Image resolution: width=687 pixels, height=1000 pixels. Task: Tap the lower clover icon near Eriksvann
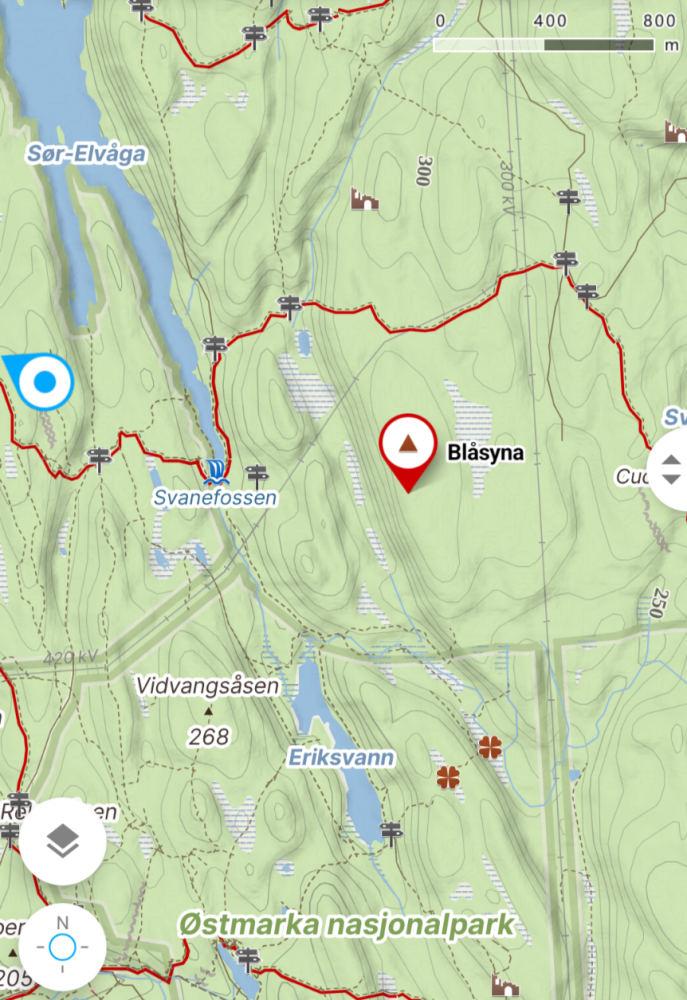click(448, 777)
